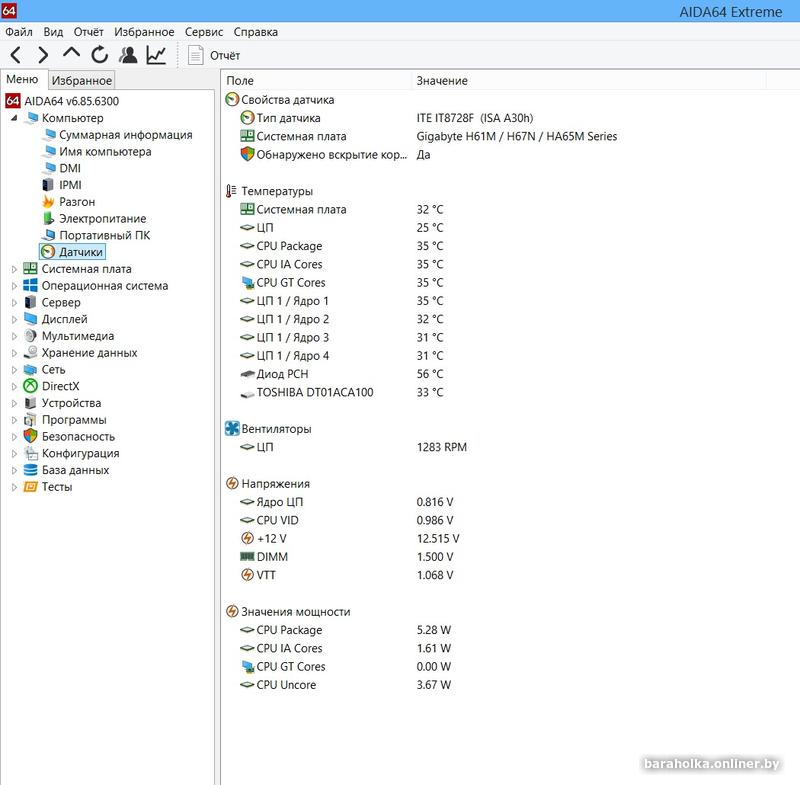
Task: Click the Компьютер tree icon
Action: click(32, 118)
